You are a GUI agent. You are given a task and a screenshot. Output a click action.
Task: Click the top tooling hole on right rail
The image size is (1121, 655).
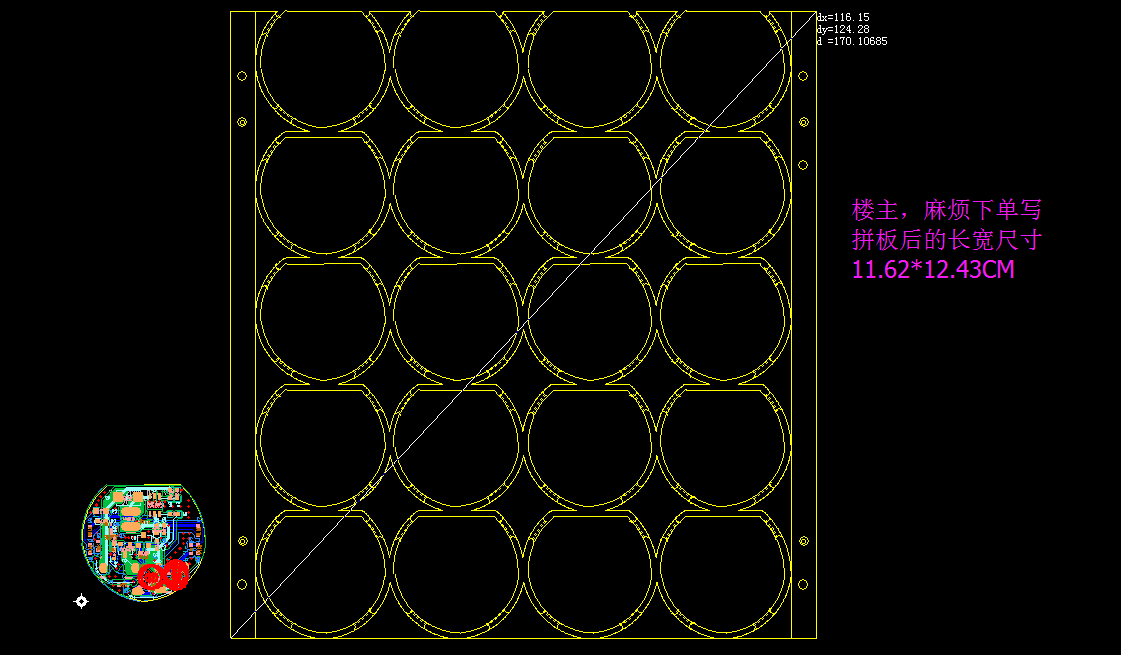click(x=803, y=75)
